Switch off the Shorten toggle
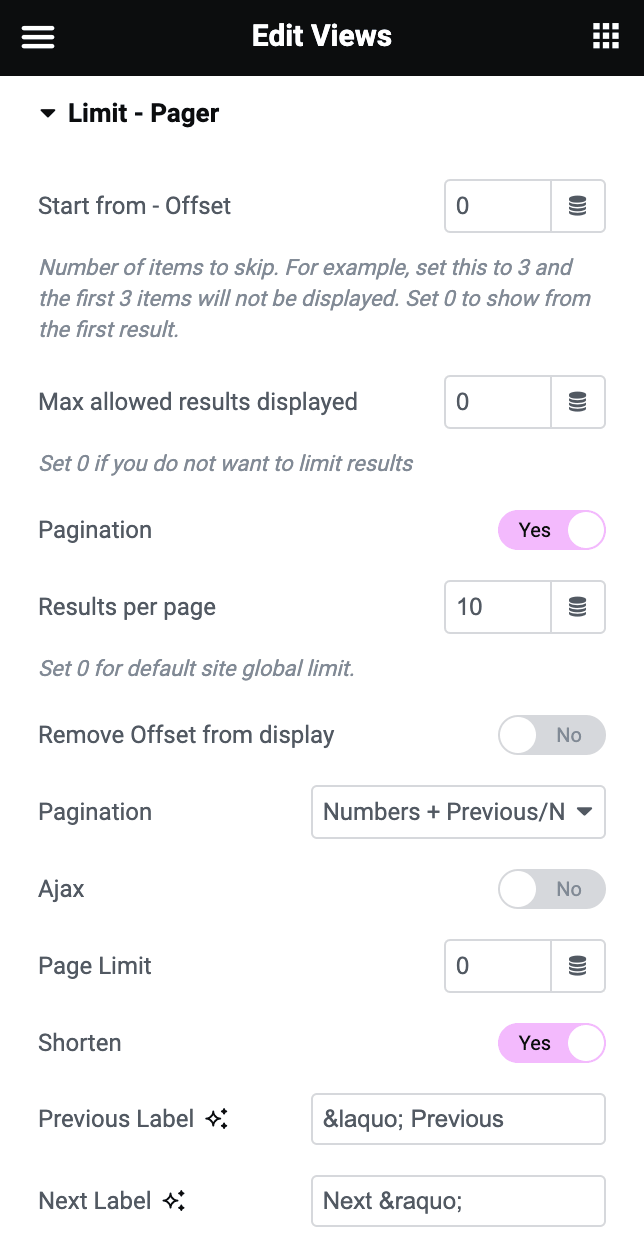Image resolution: width=644 pixels, height=1252 pixels. [x=552, y=1043]
